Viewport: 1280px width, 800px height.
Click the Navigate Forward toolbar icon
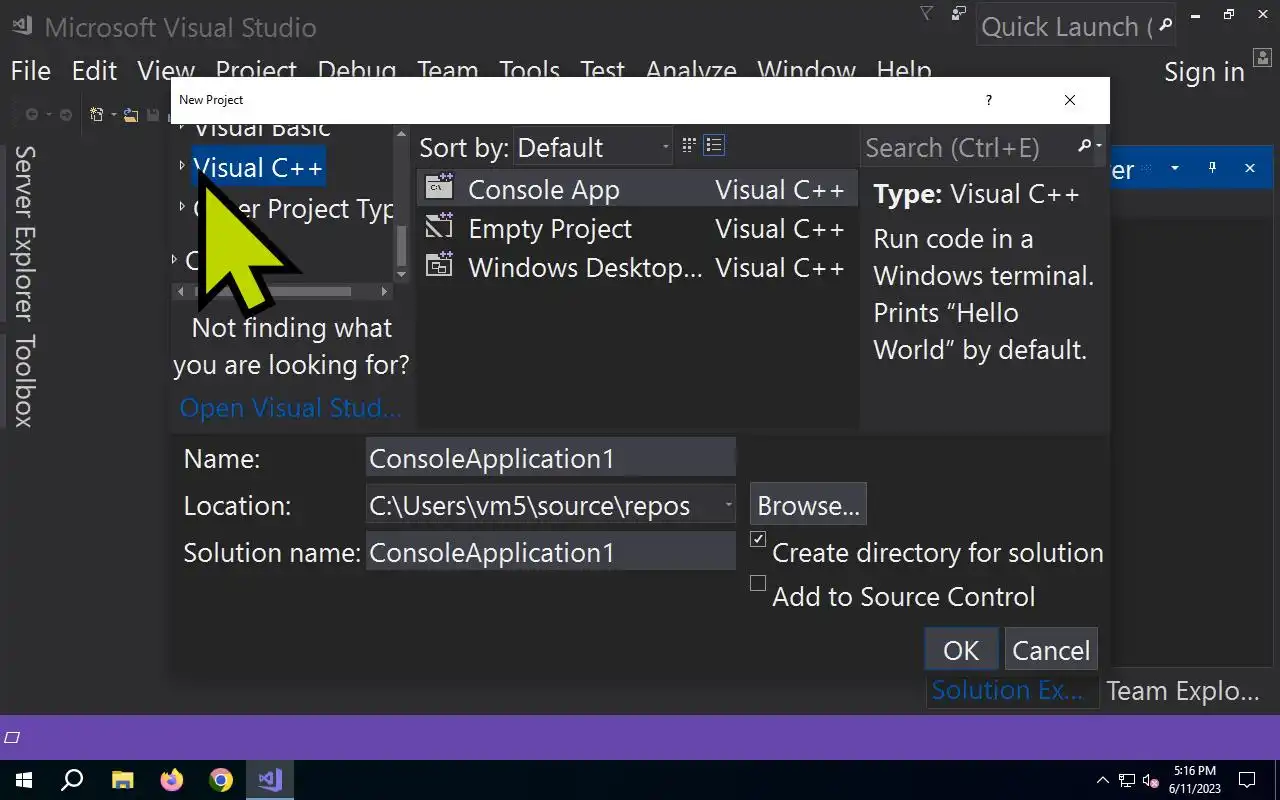66,115
